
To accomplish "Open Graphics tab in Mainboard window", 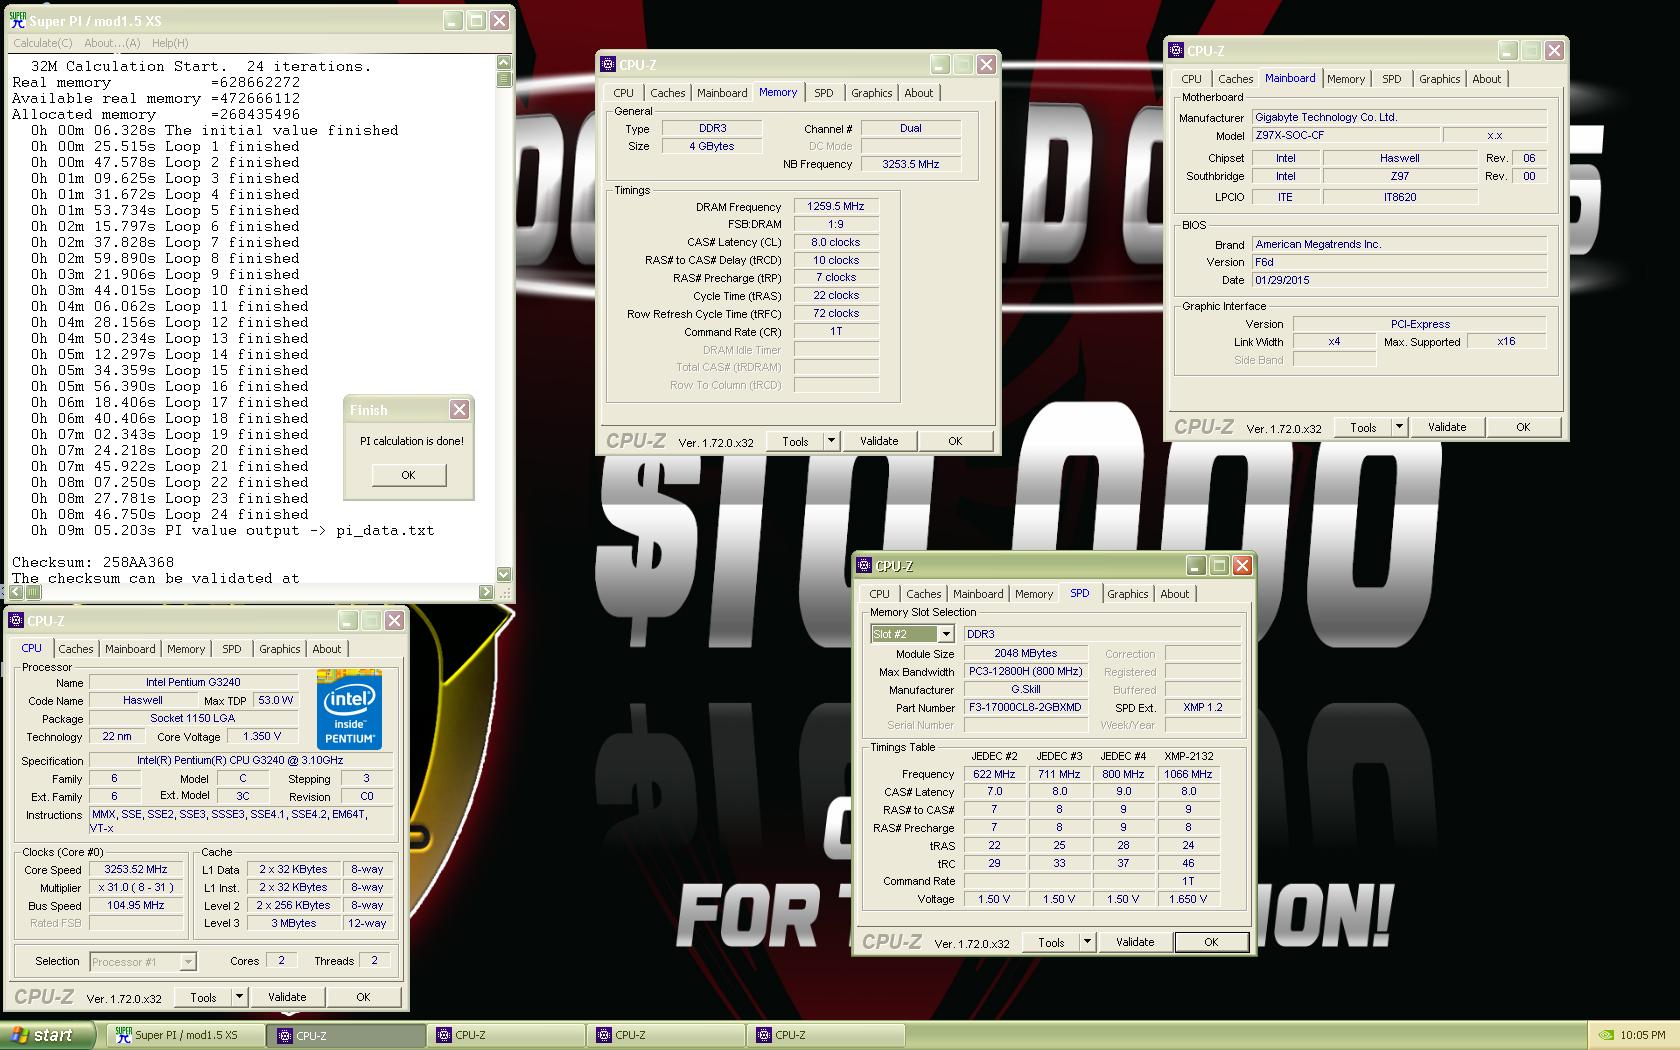I will pos(1439,79).
